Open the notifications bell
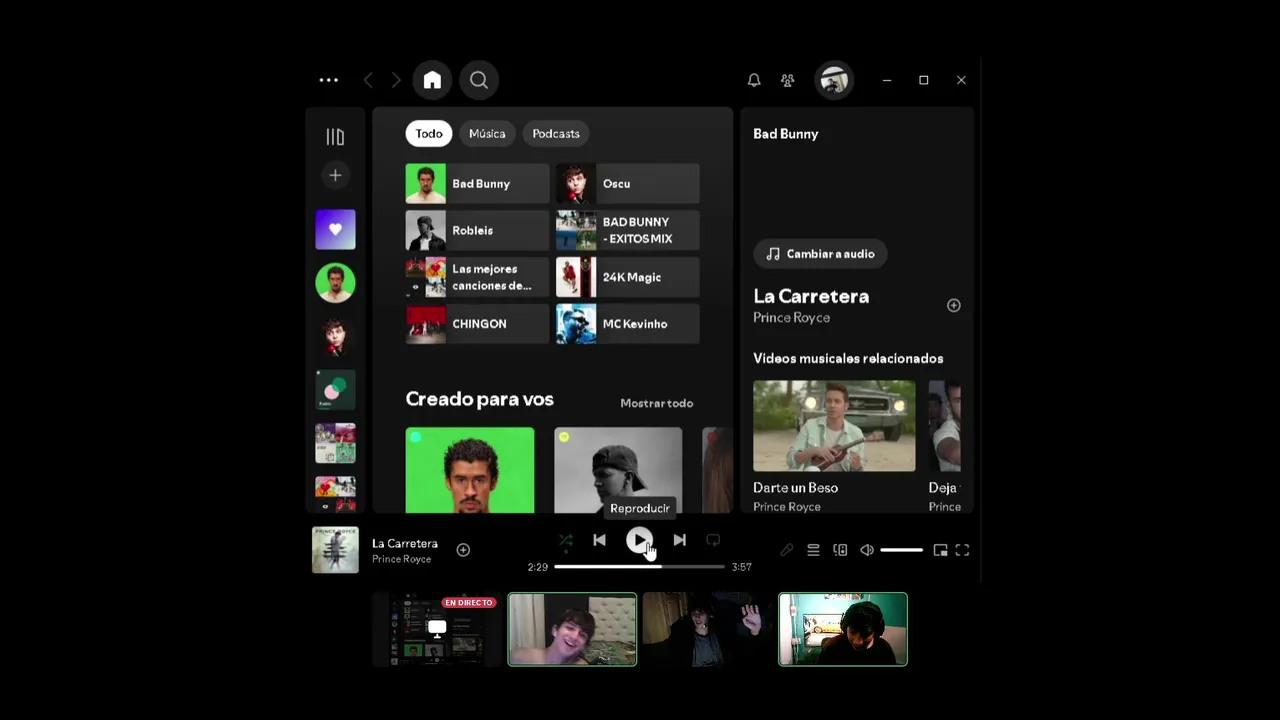Screen dimensions: 1280x720 tap(754, 80)
